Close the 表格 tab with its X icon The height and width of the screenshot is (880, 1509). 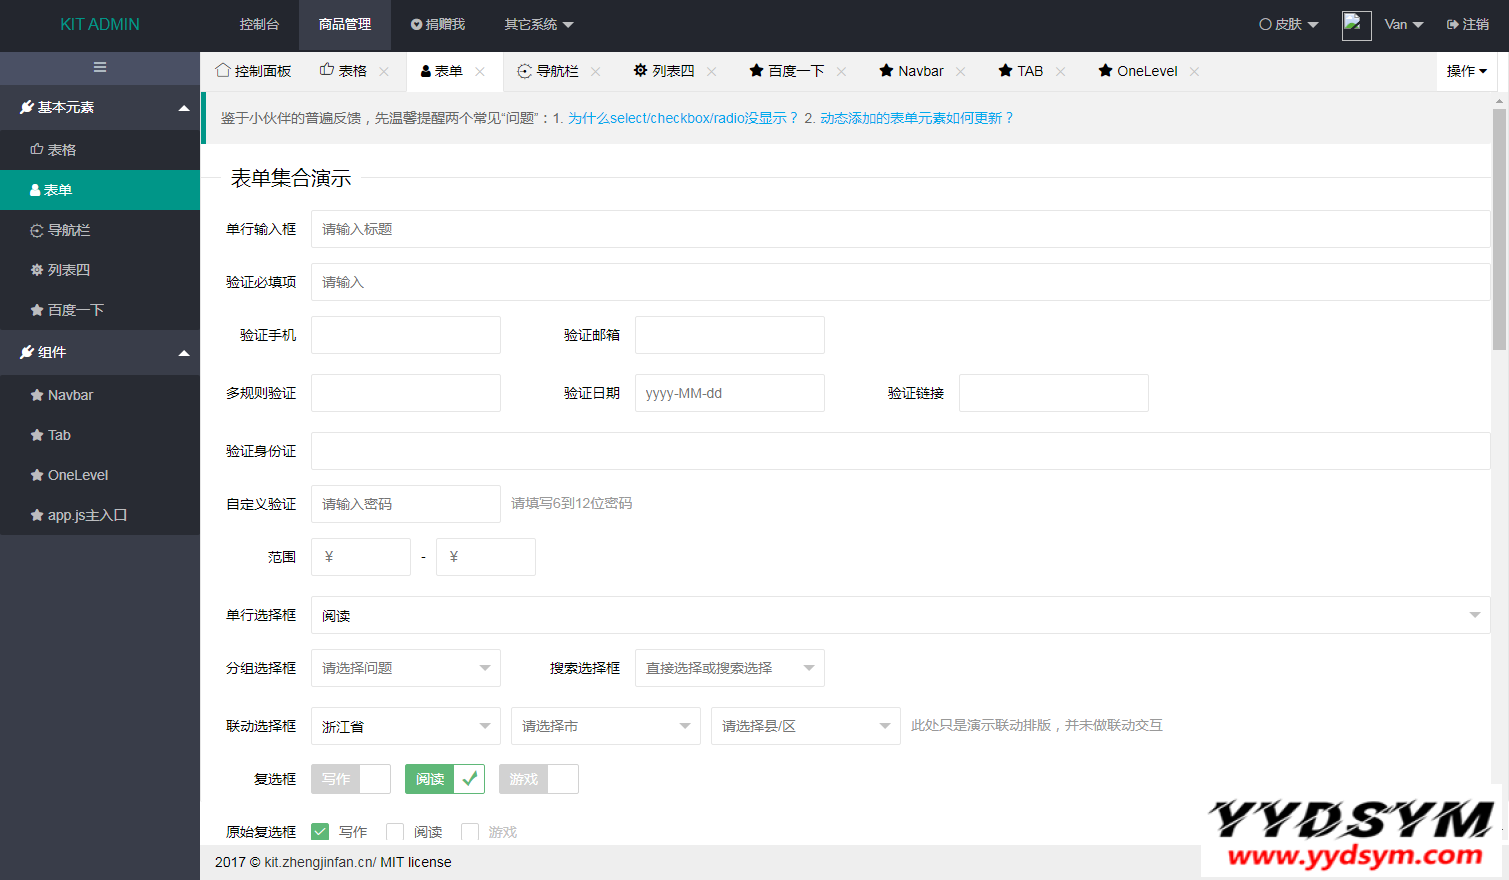(384, 72)
